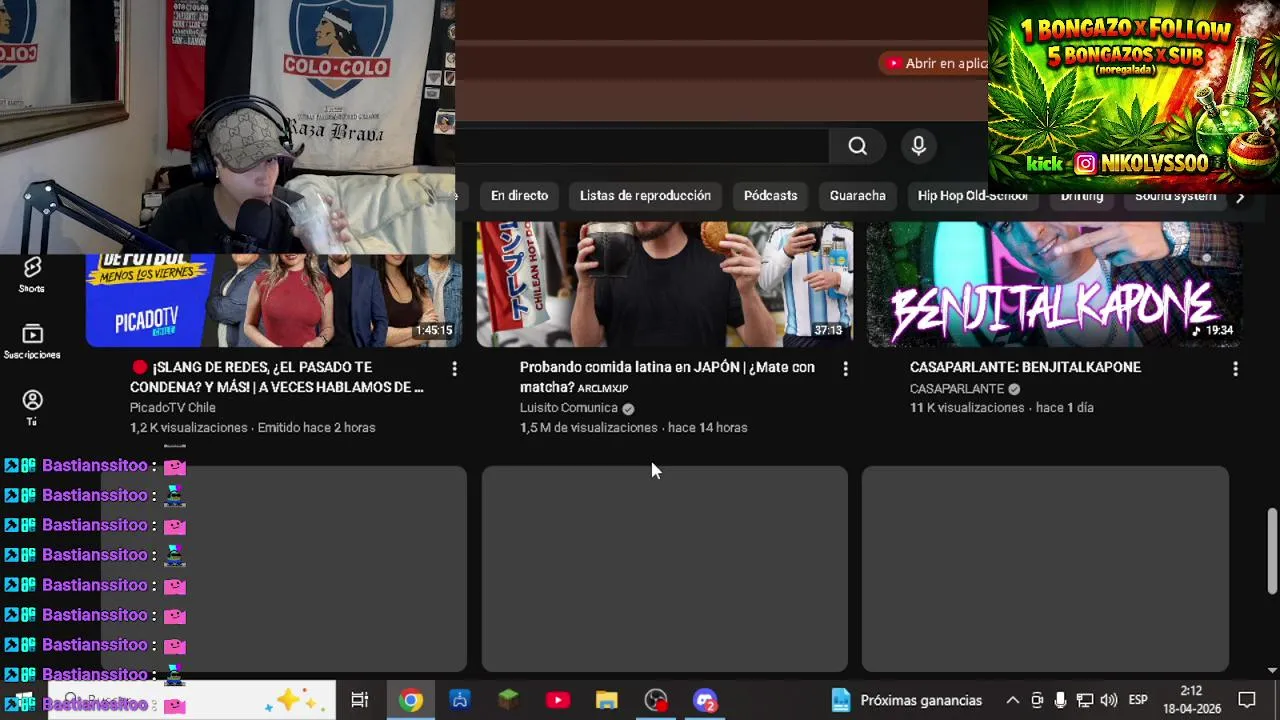Open the notification center icon

1247,700
